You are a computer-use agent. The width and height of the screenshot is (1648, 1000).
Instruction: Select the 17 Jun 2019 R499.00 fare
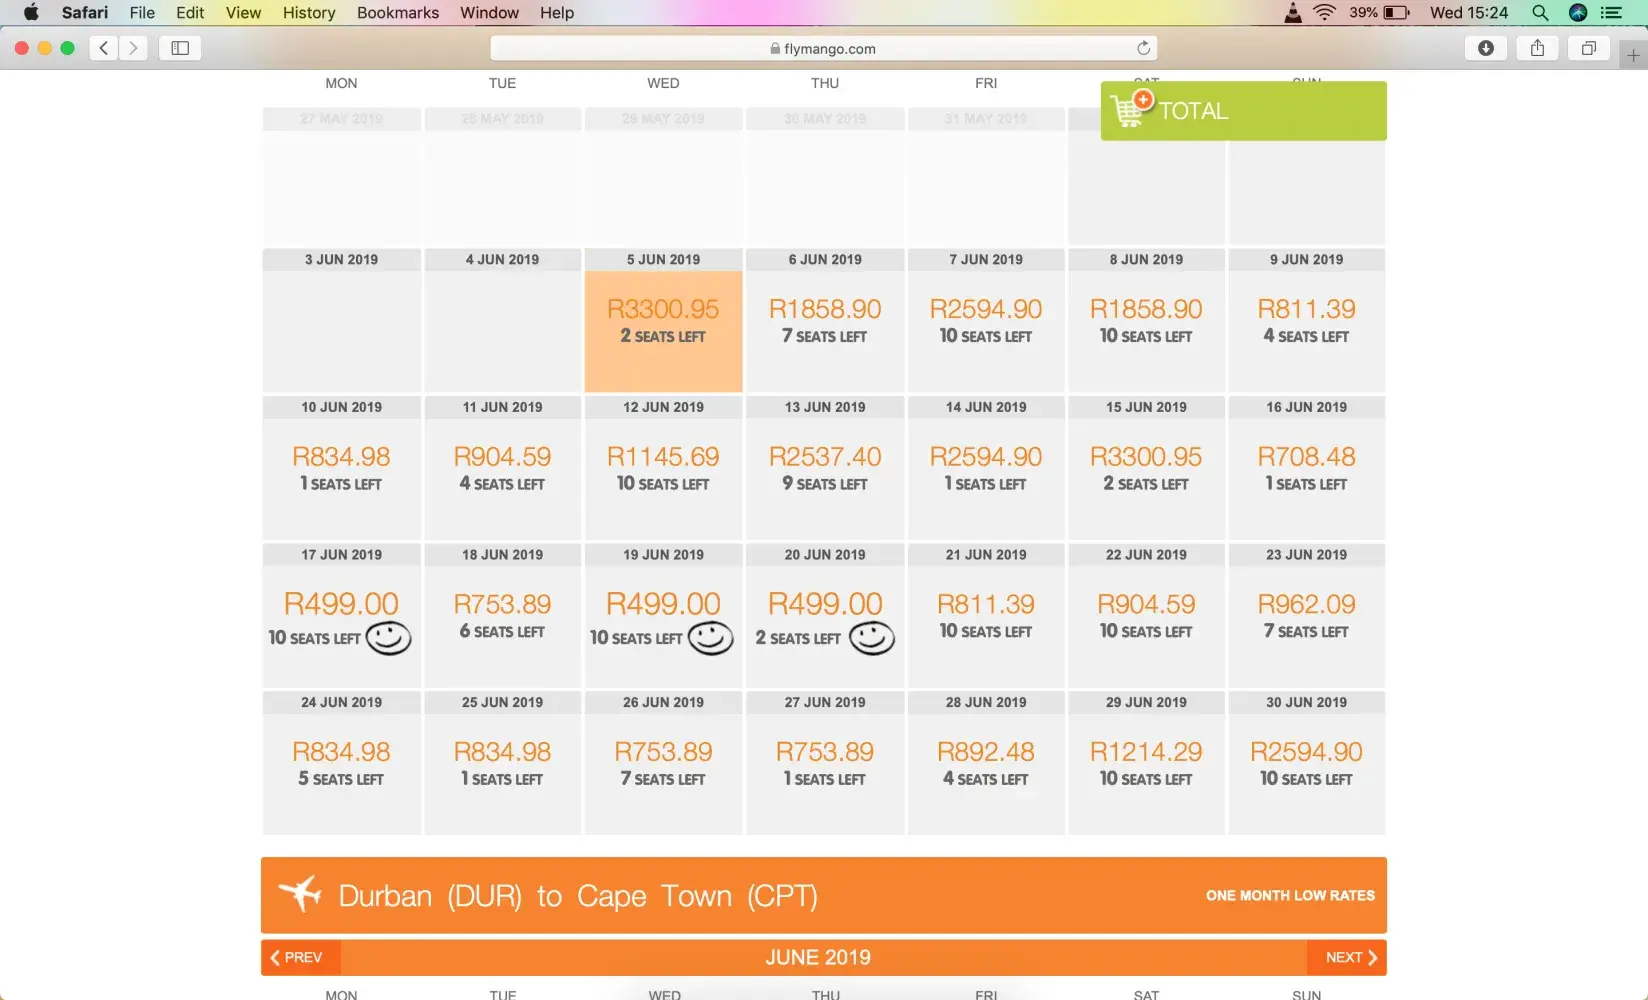click(x=341, y=615)
